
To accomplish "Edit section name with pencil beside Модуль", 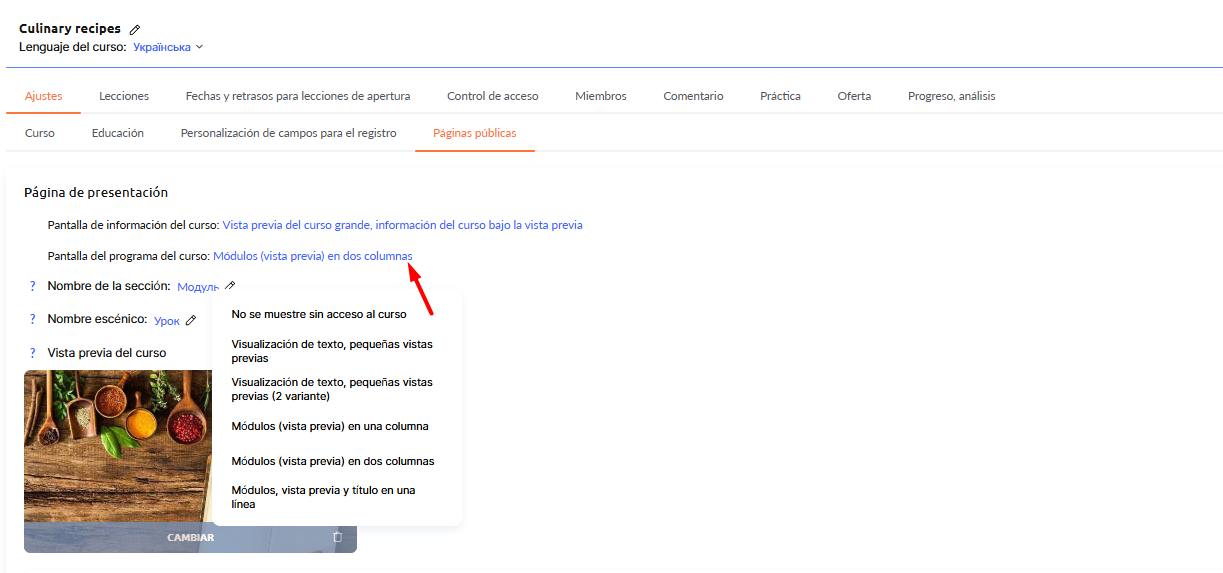I will tap(230, 286).
